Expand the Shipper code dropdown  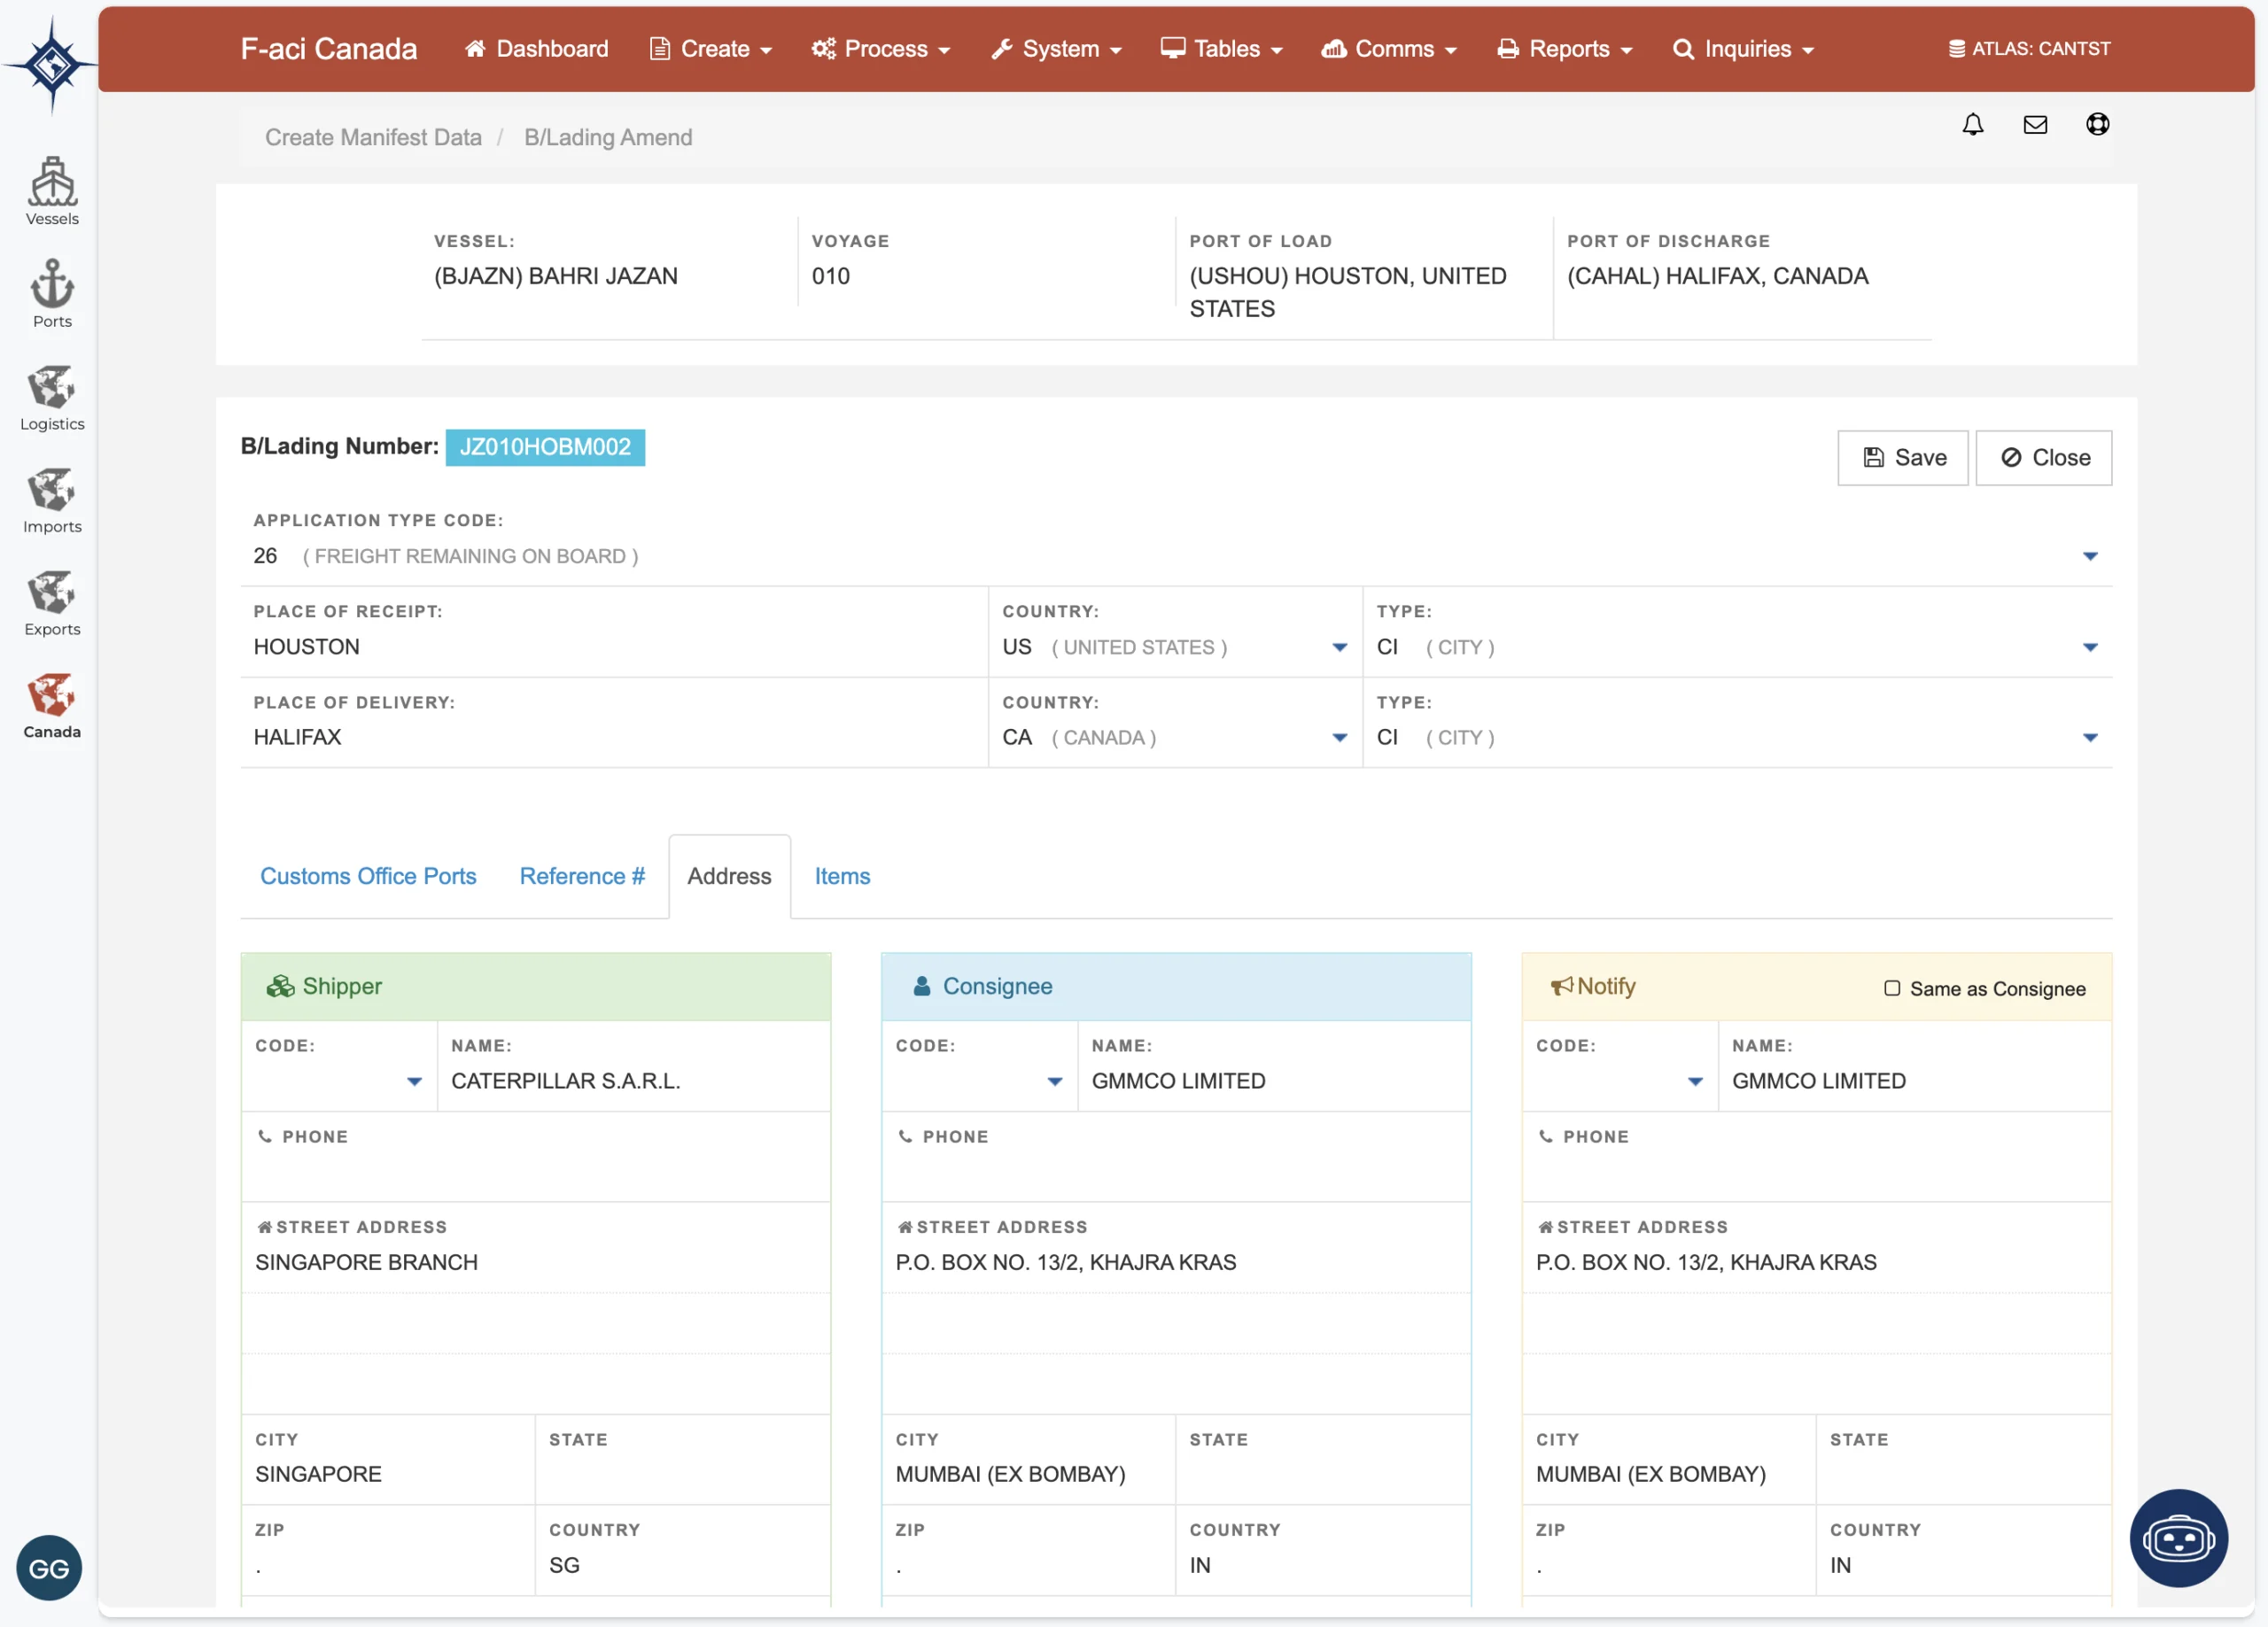pos(414,1081)
